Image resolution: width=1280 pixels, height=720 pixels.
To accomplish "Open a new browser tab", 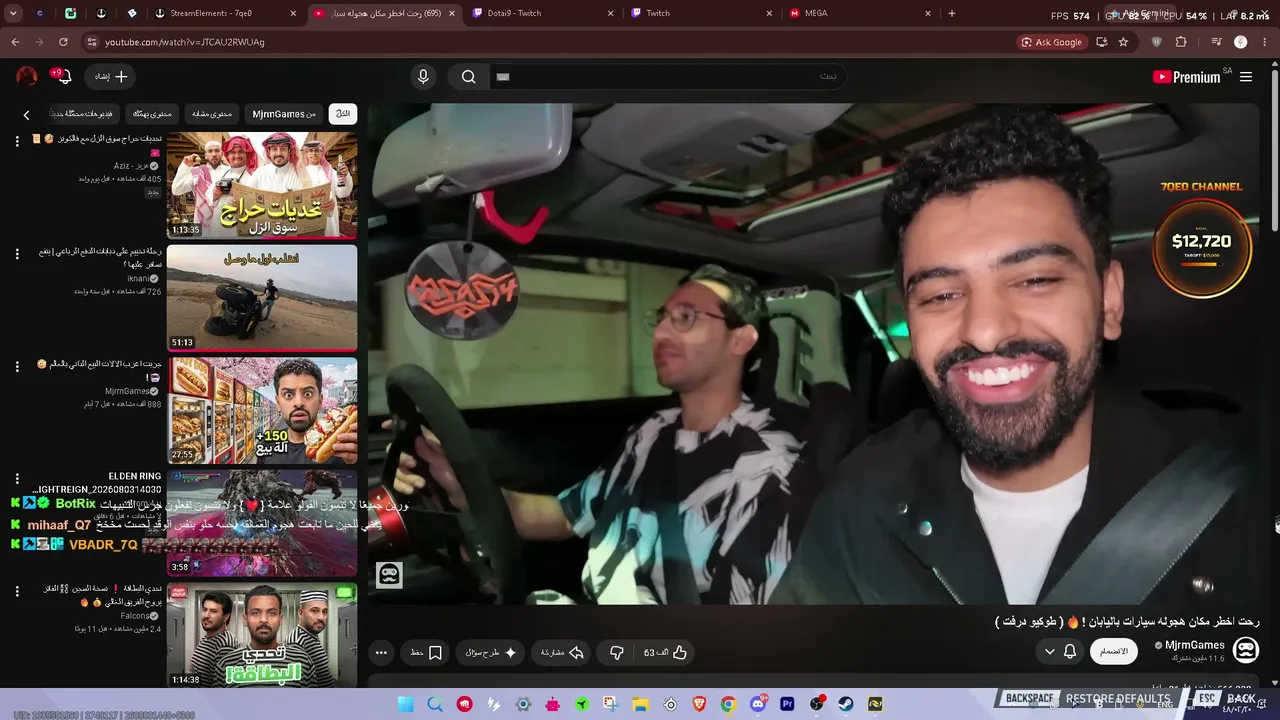I will coord(951,13).
